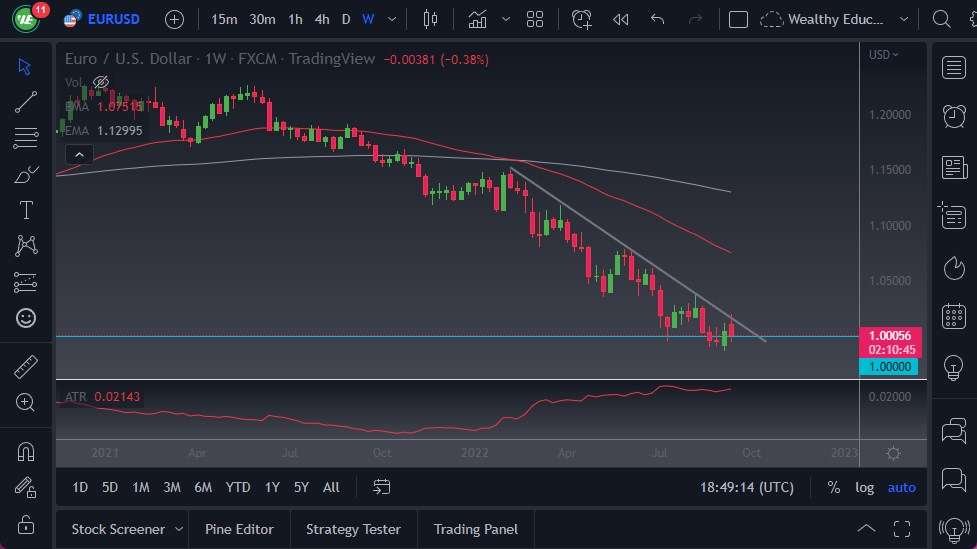Start bar replay mode
Image resolution: width=977 pixels, height=549 pixels.
620,19
